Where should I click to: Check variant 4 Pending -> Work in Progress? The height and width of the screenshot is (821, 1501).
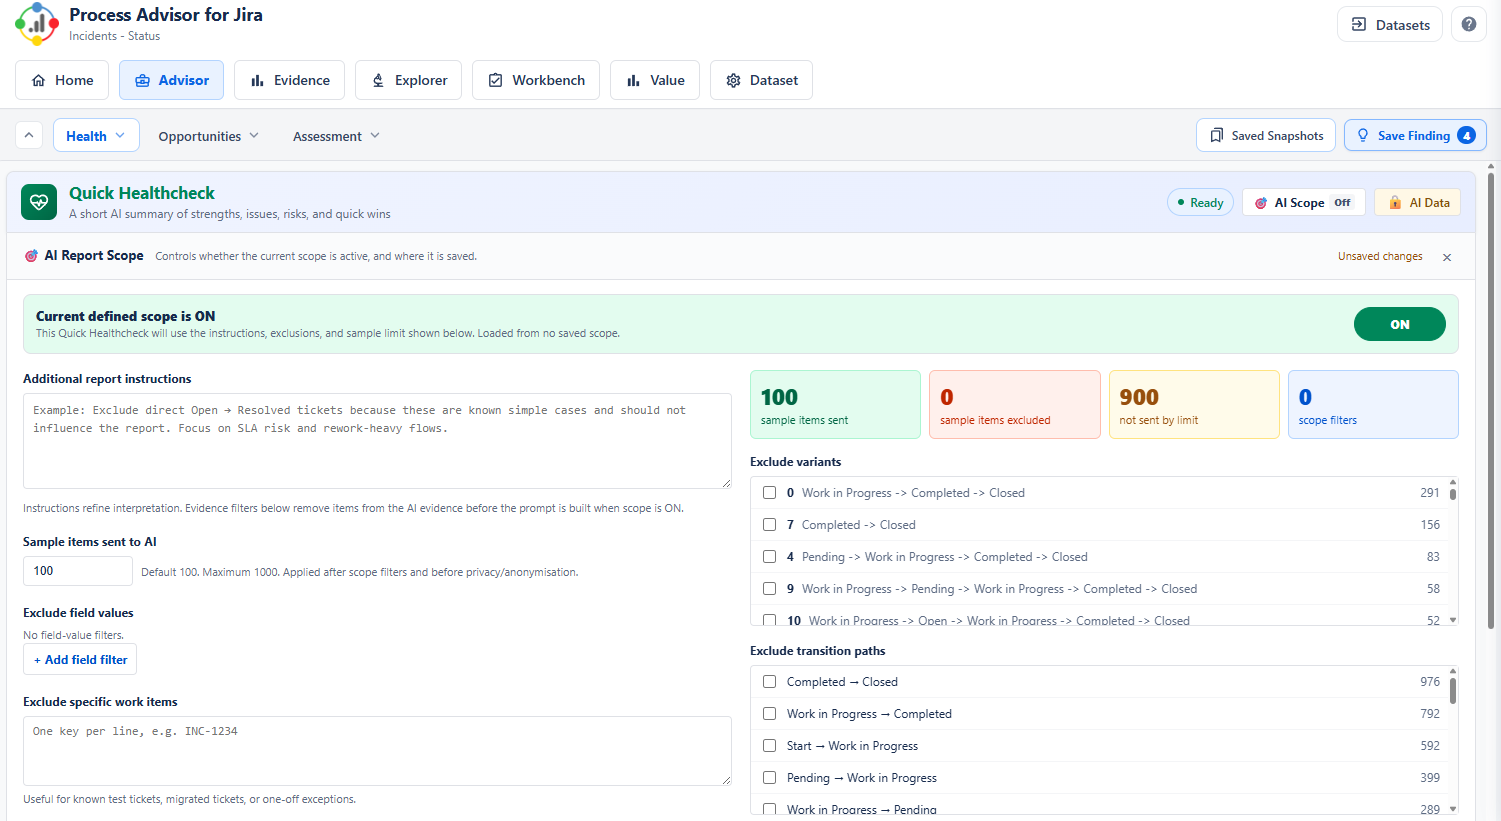click(x=769, y=557)
